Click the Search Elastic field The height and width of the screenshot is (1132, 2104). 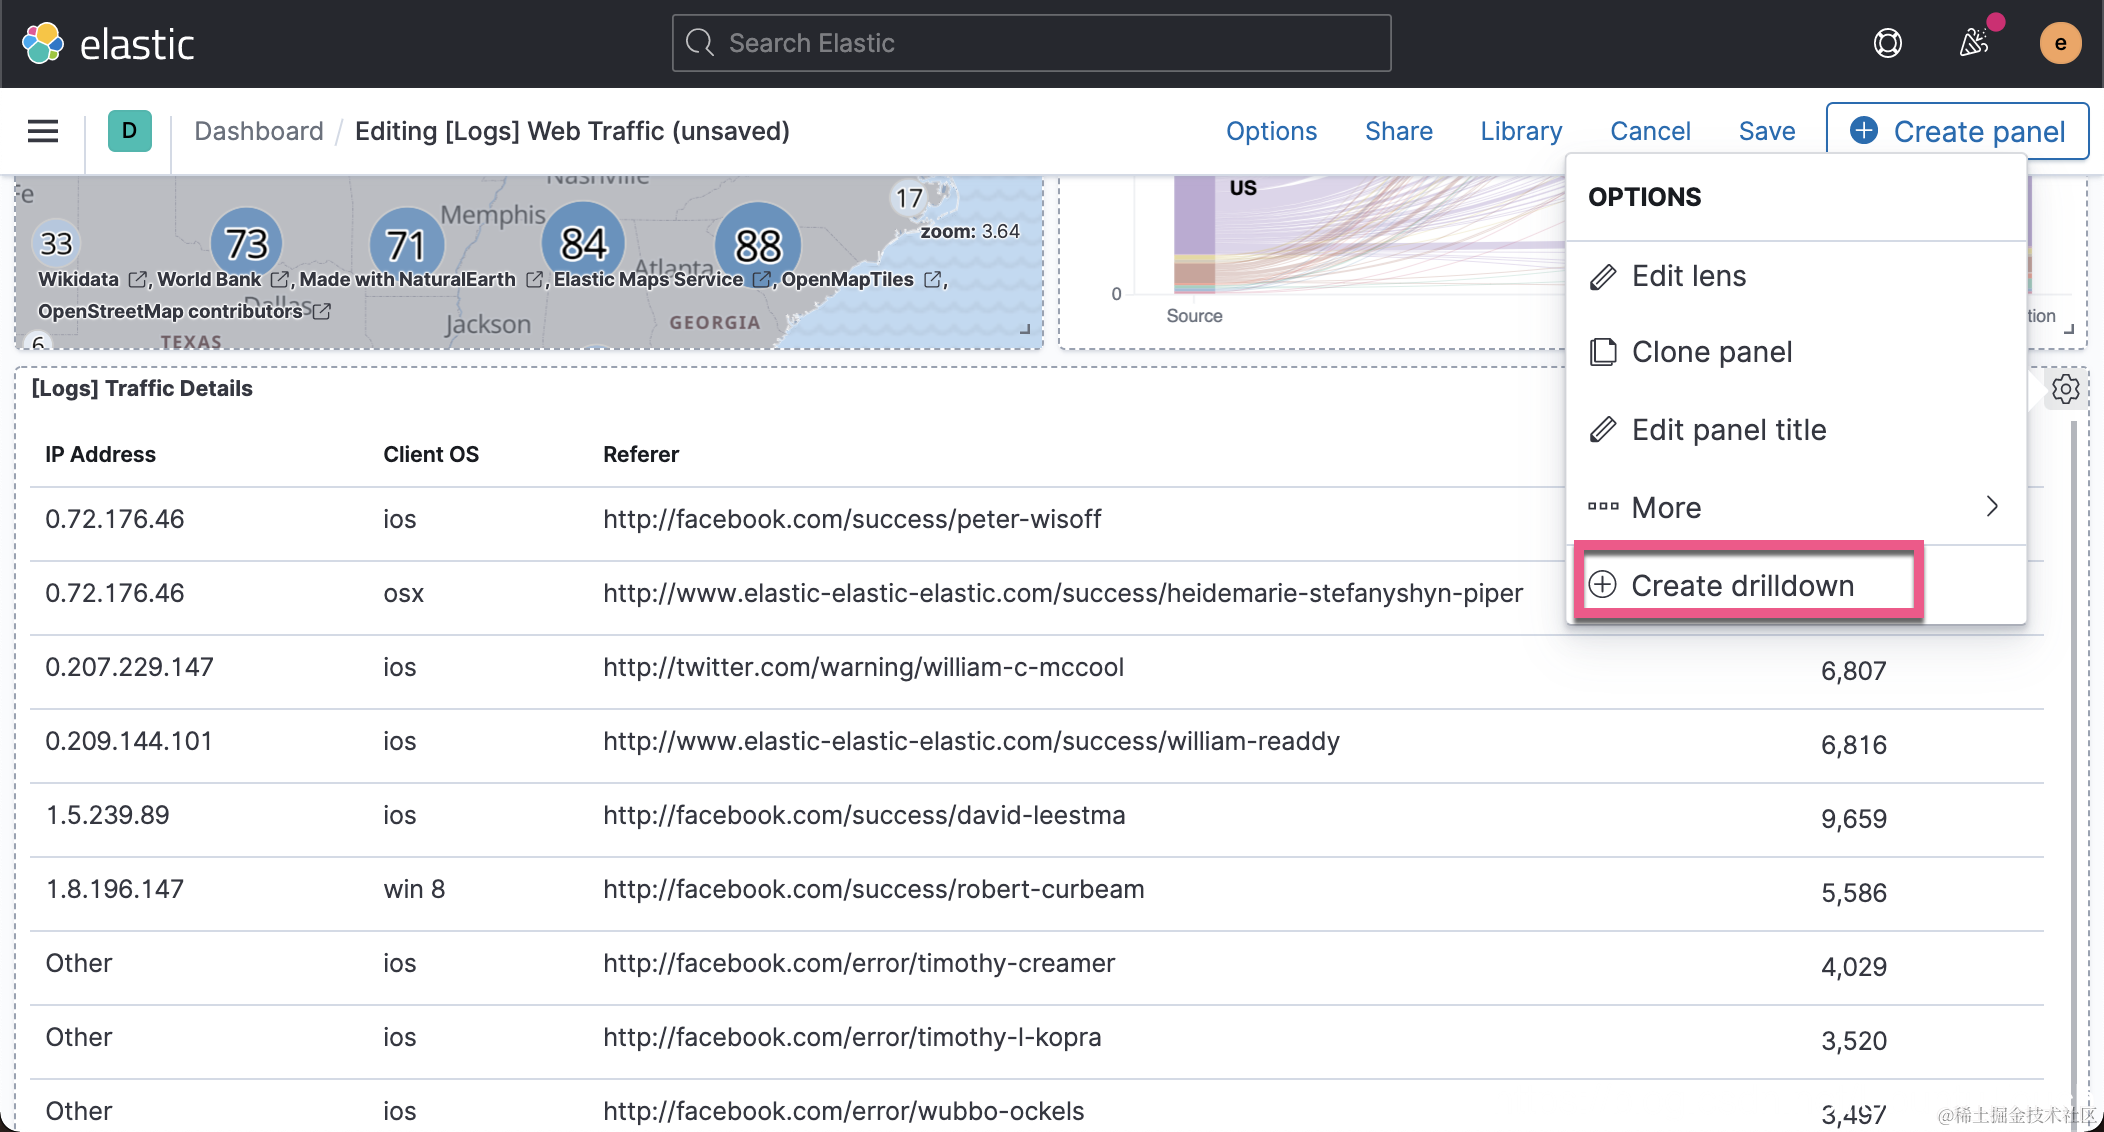(1031, 43)
